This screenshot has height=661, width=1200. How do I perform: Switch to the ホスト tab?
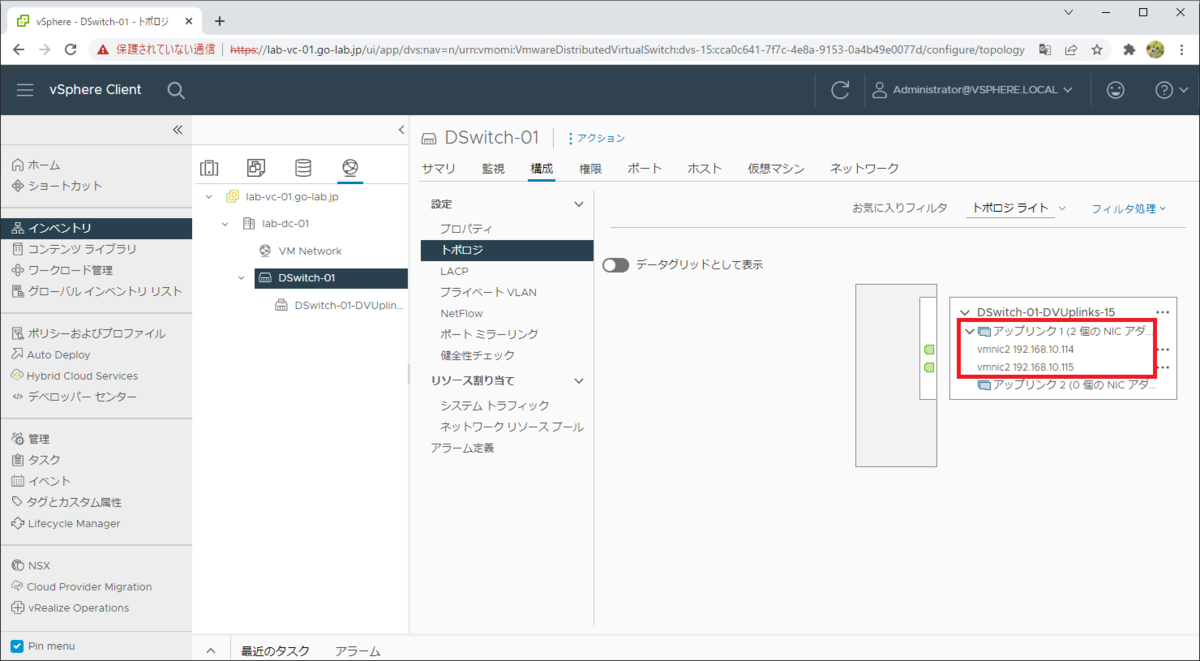[704, 169]
